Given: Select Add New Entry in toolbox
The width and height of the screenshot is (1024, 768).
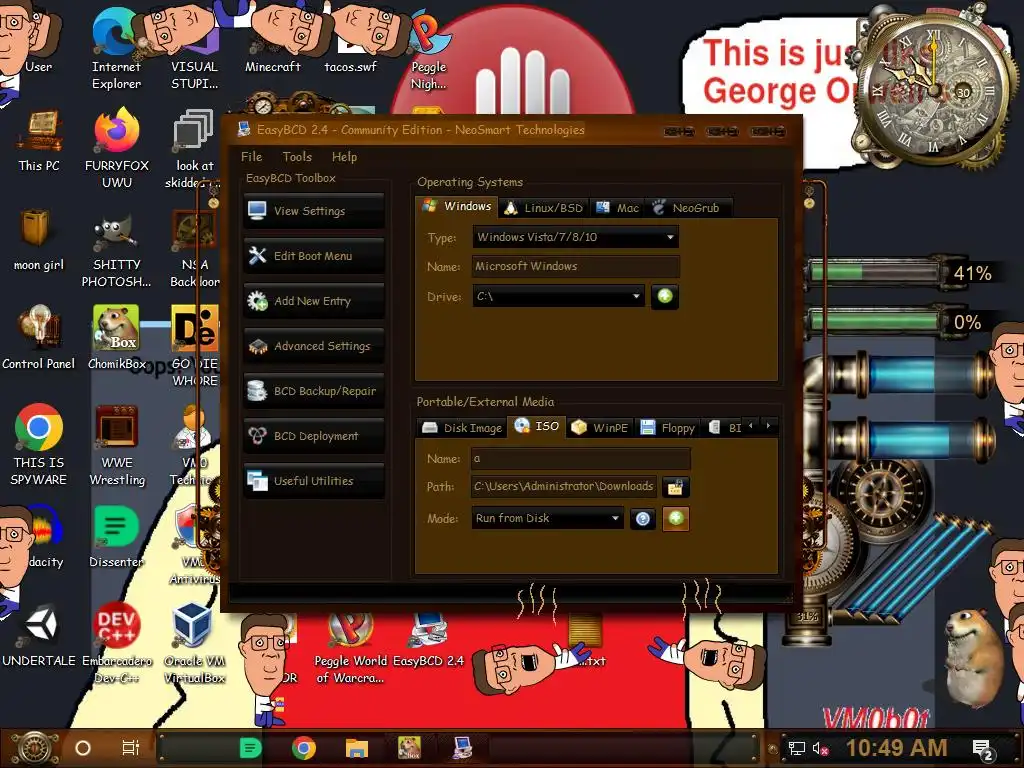Looking at the screenshot, I should [x=313, y=301].
